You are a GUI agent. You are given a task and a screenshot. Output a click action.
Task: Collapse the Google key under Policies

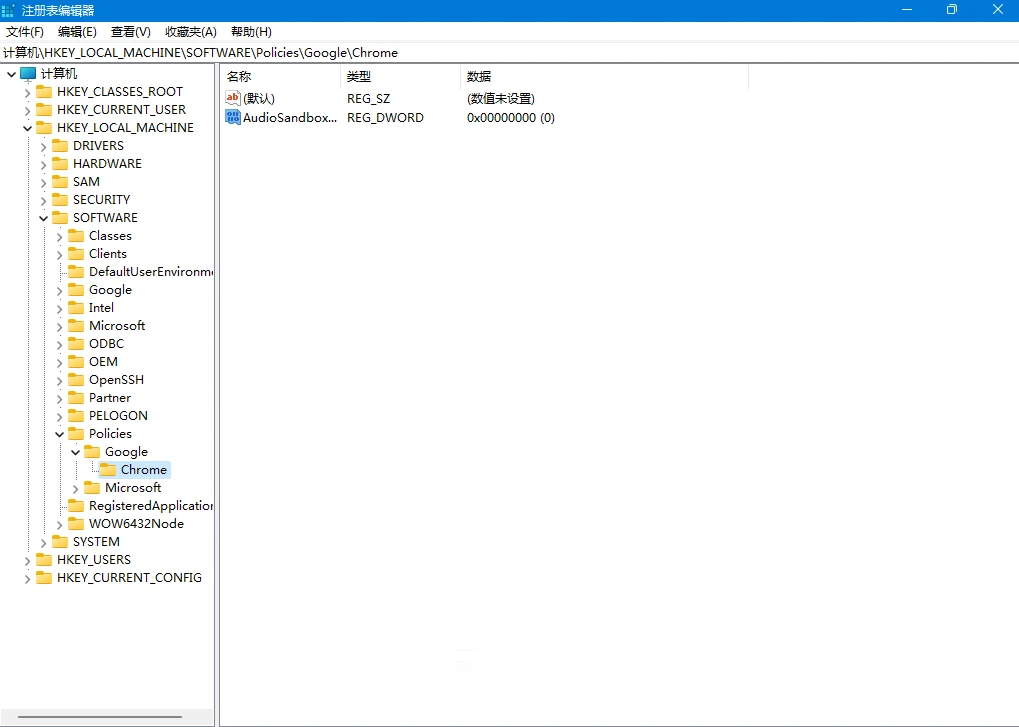75,452
